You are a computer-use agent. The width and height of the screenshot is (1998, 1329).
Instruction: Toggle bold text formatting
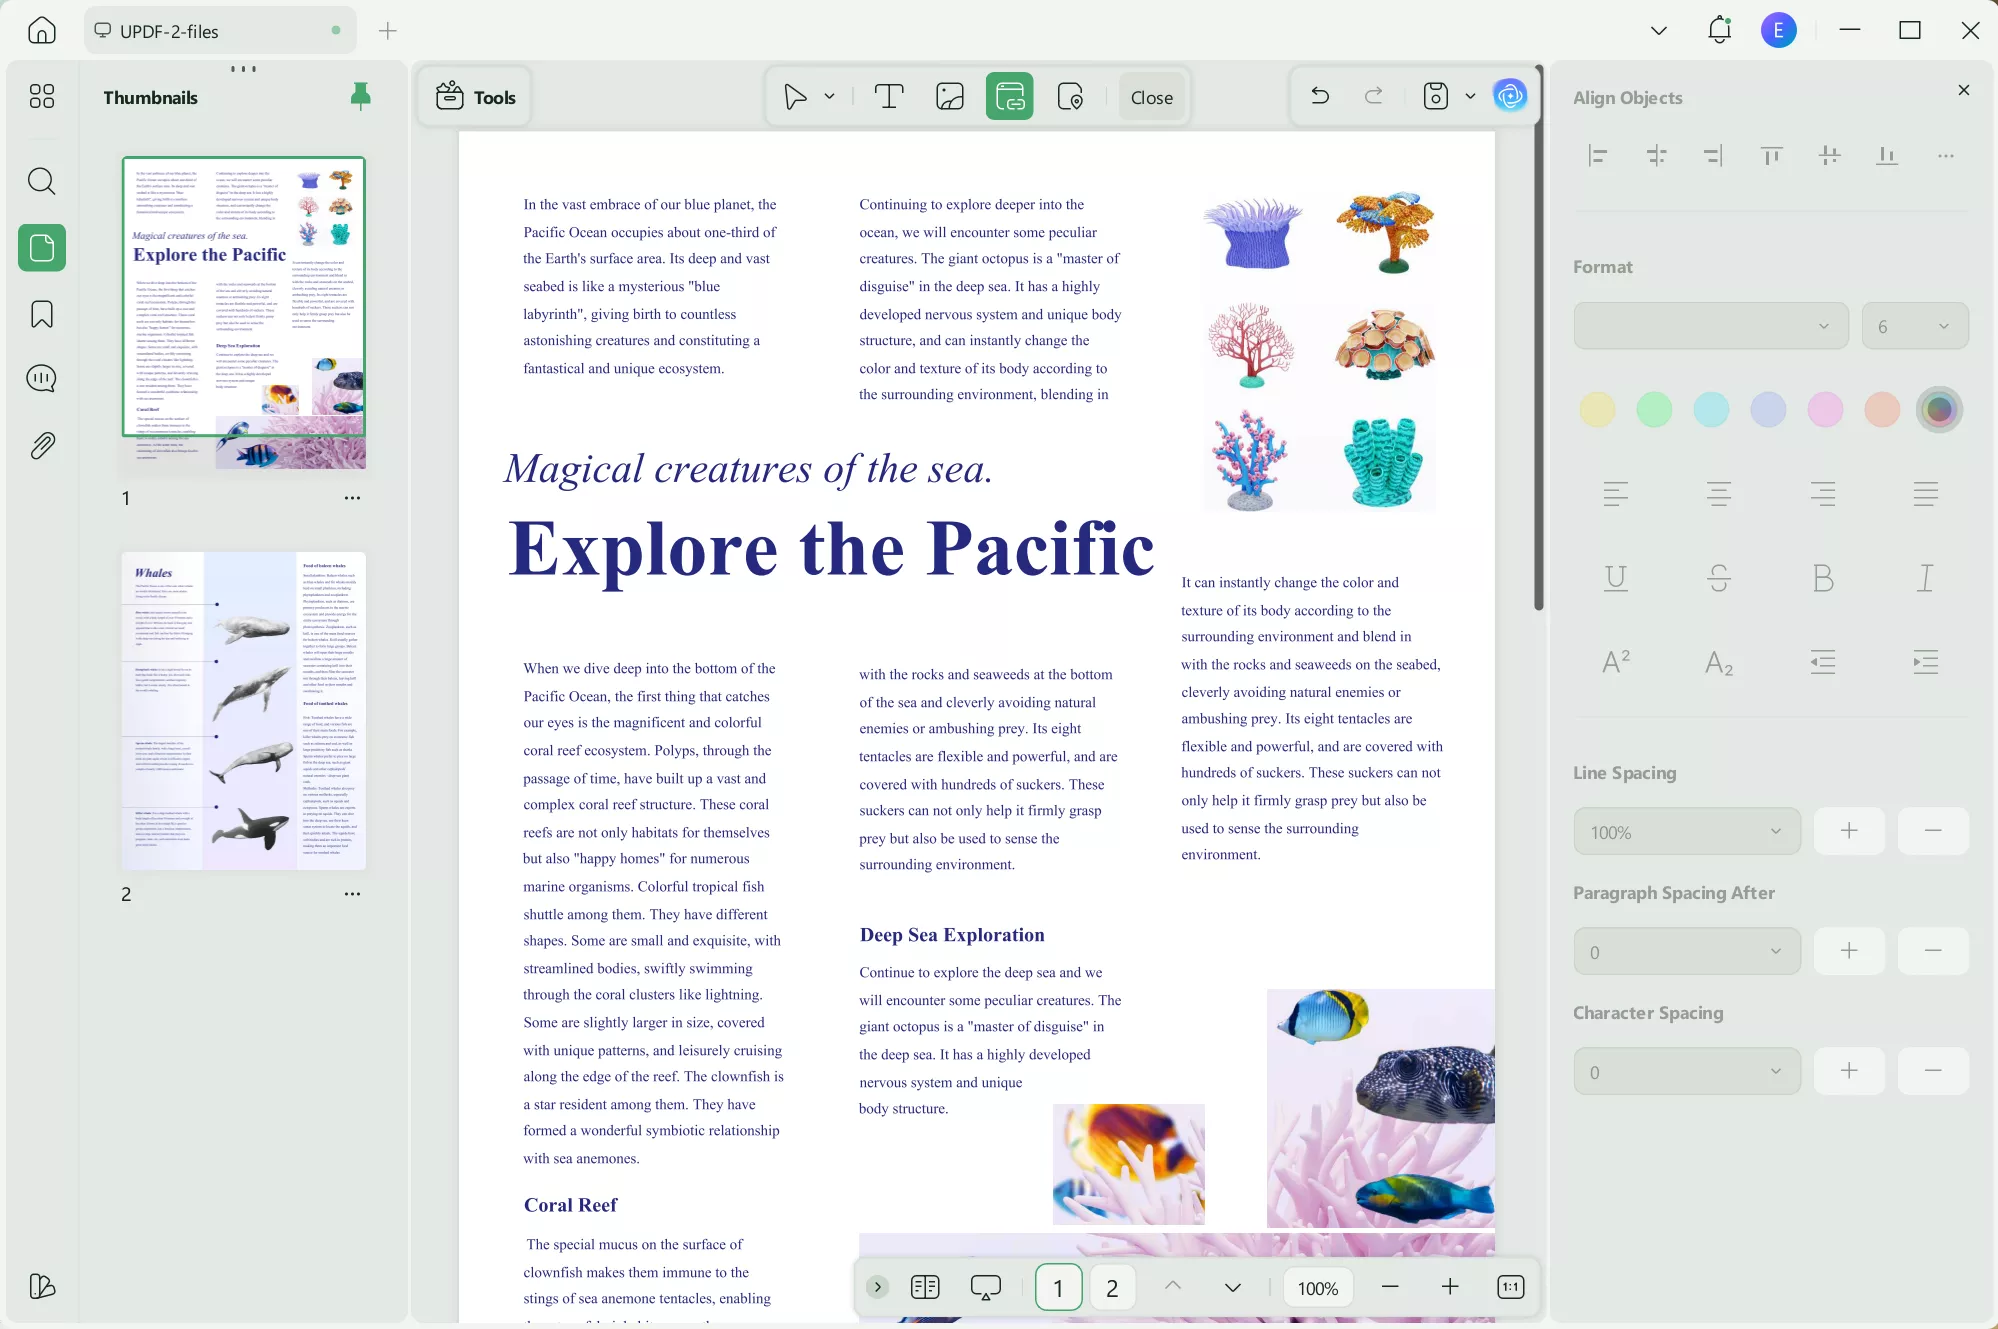[1822, 578]
